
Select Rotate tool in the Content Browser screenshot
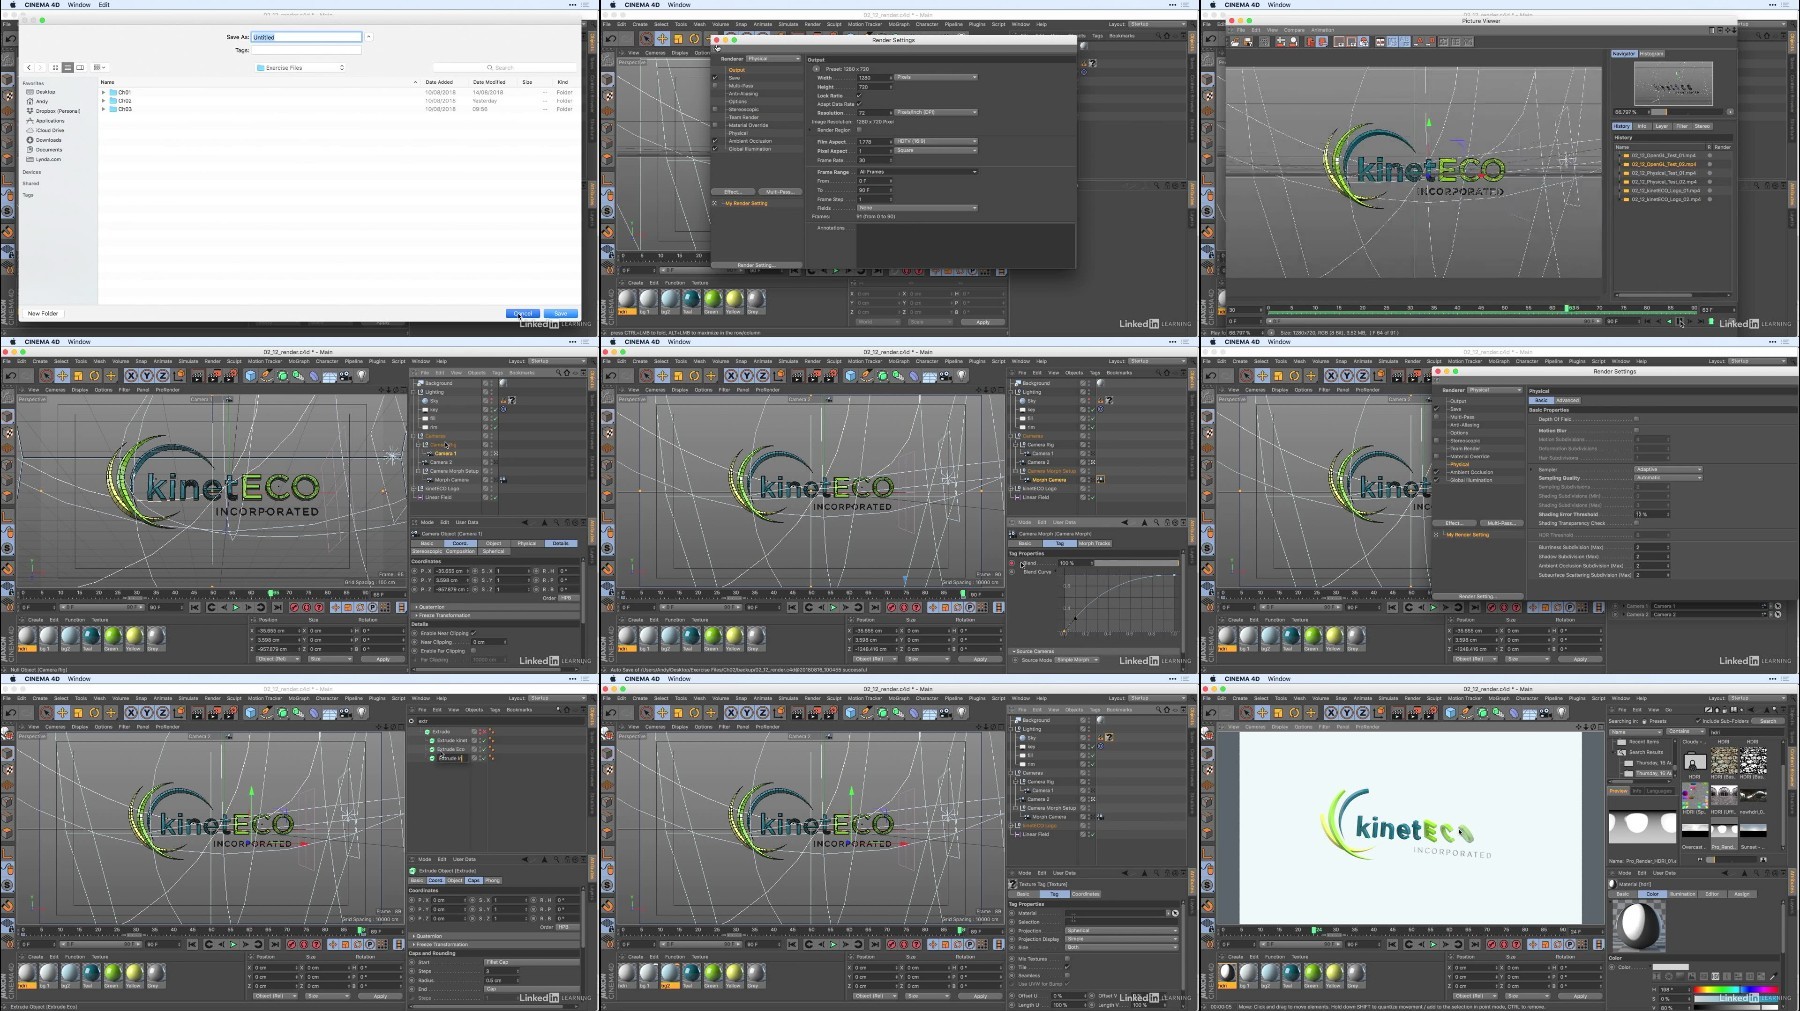click(1294, 713)
